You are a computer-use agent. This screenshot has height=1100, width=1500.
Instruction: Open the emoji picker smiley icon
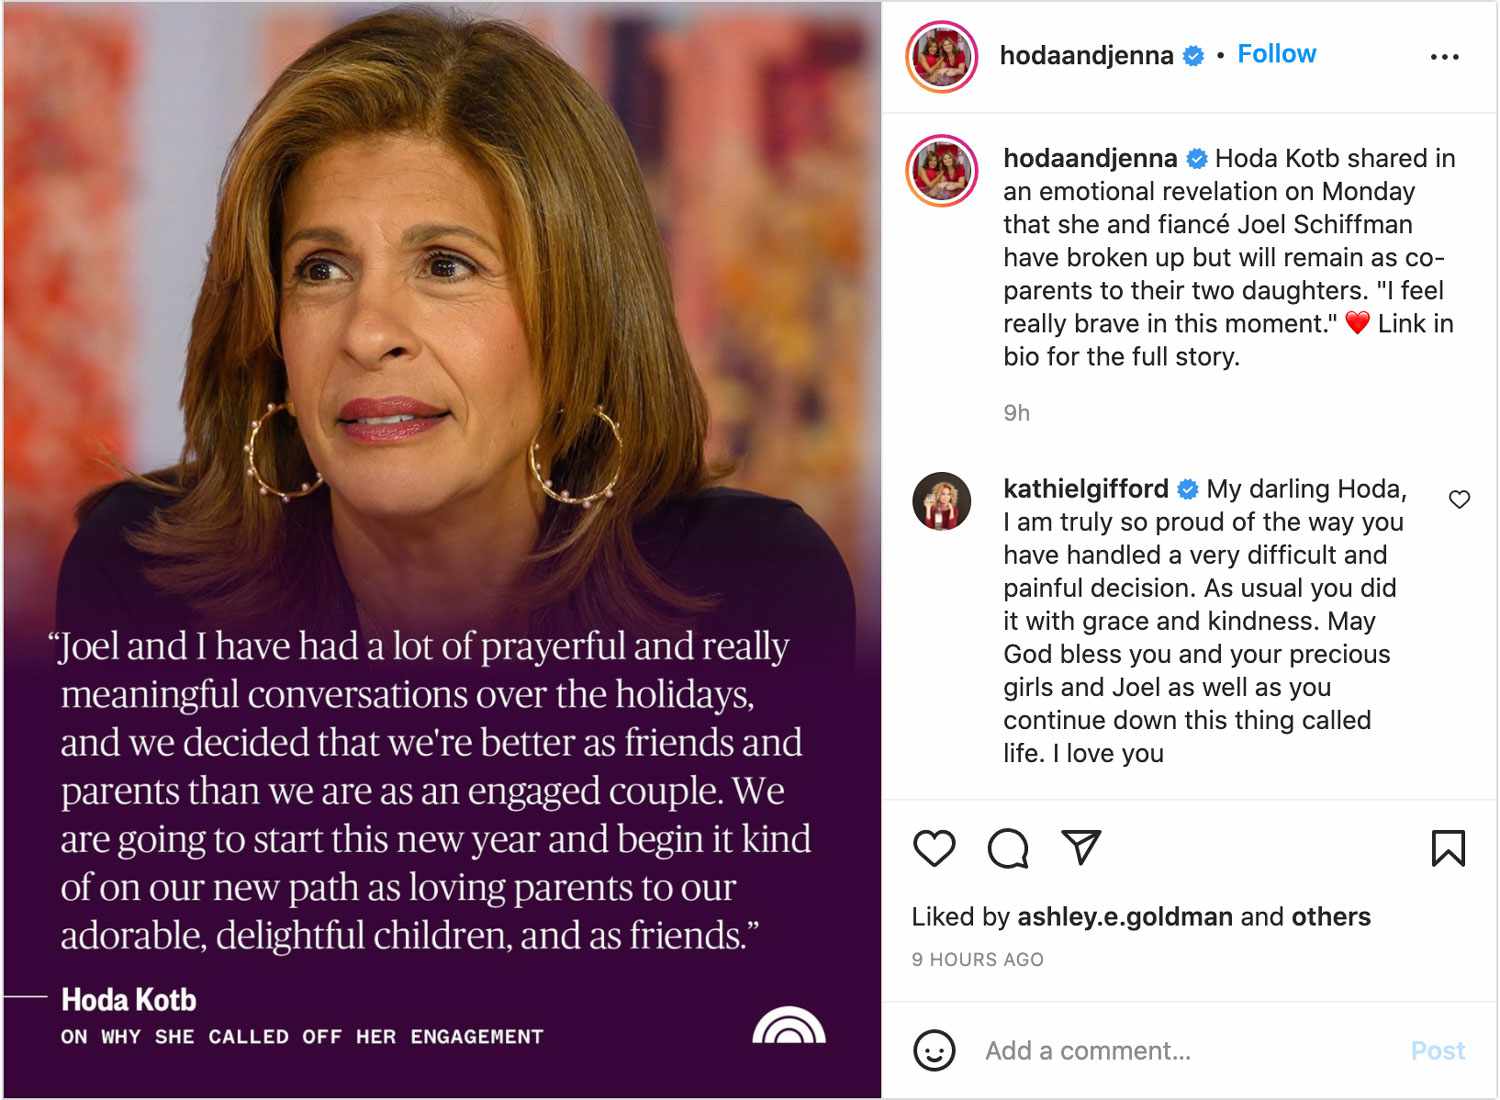tap(934, 1051)
